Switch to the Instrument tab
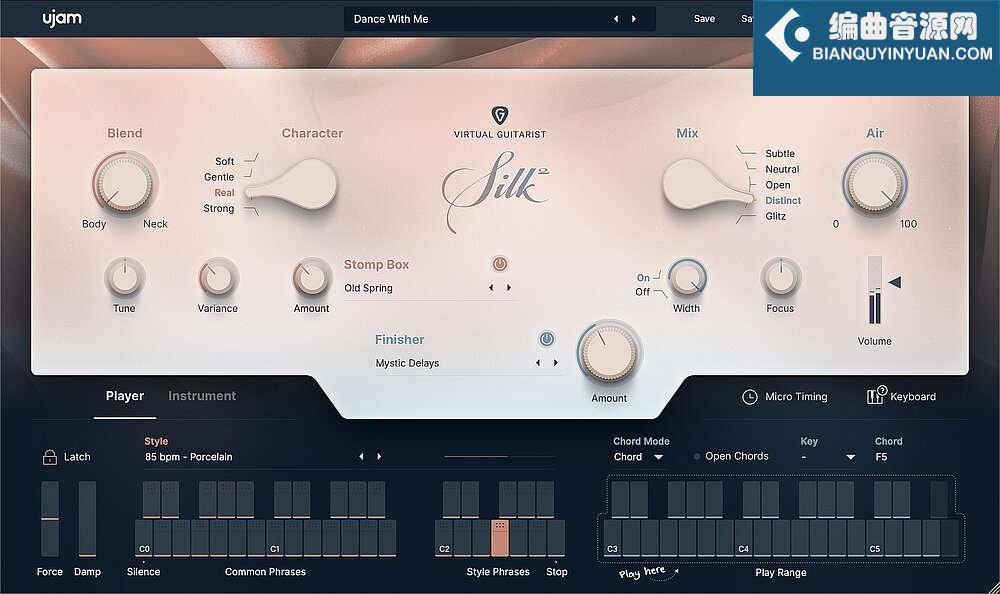This screenshot has height=594, width=1000. click(202, 396)
